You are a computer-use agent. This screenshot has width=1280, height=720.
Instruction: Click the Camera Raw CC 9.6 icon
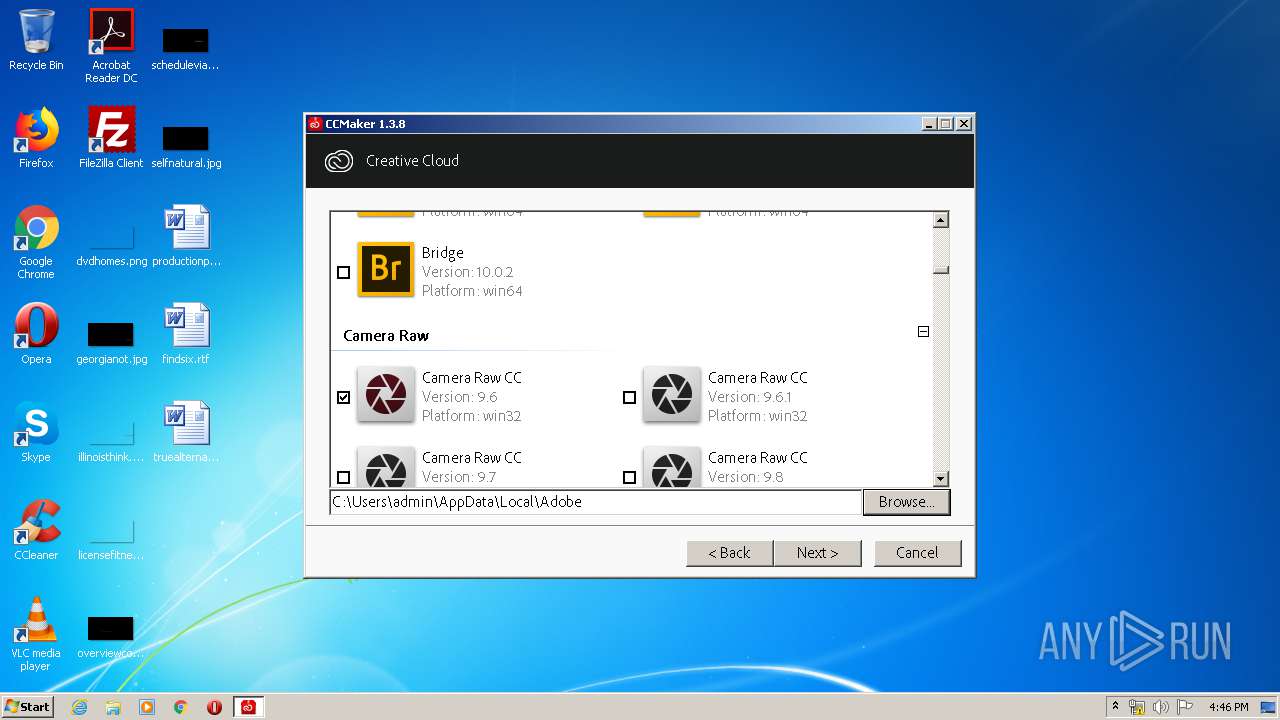pos(386,394)
